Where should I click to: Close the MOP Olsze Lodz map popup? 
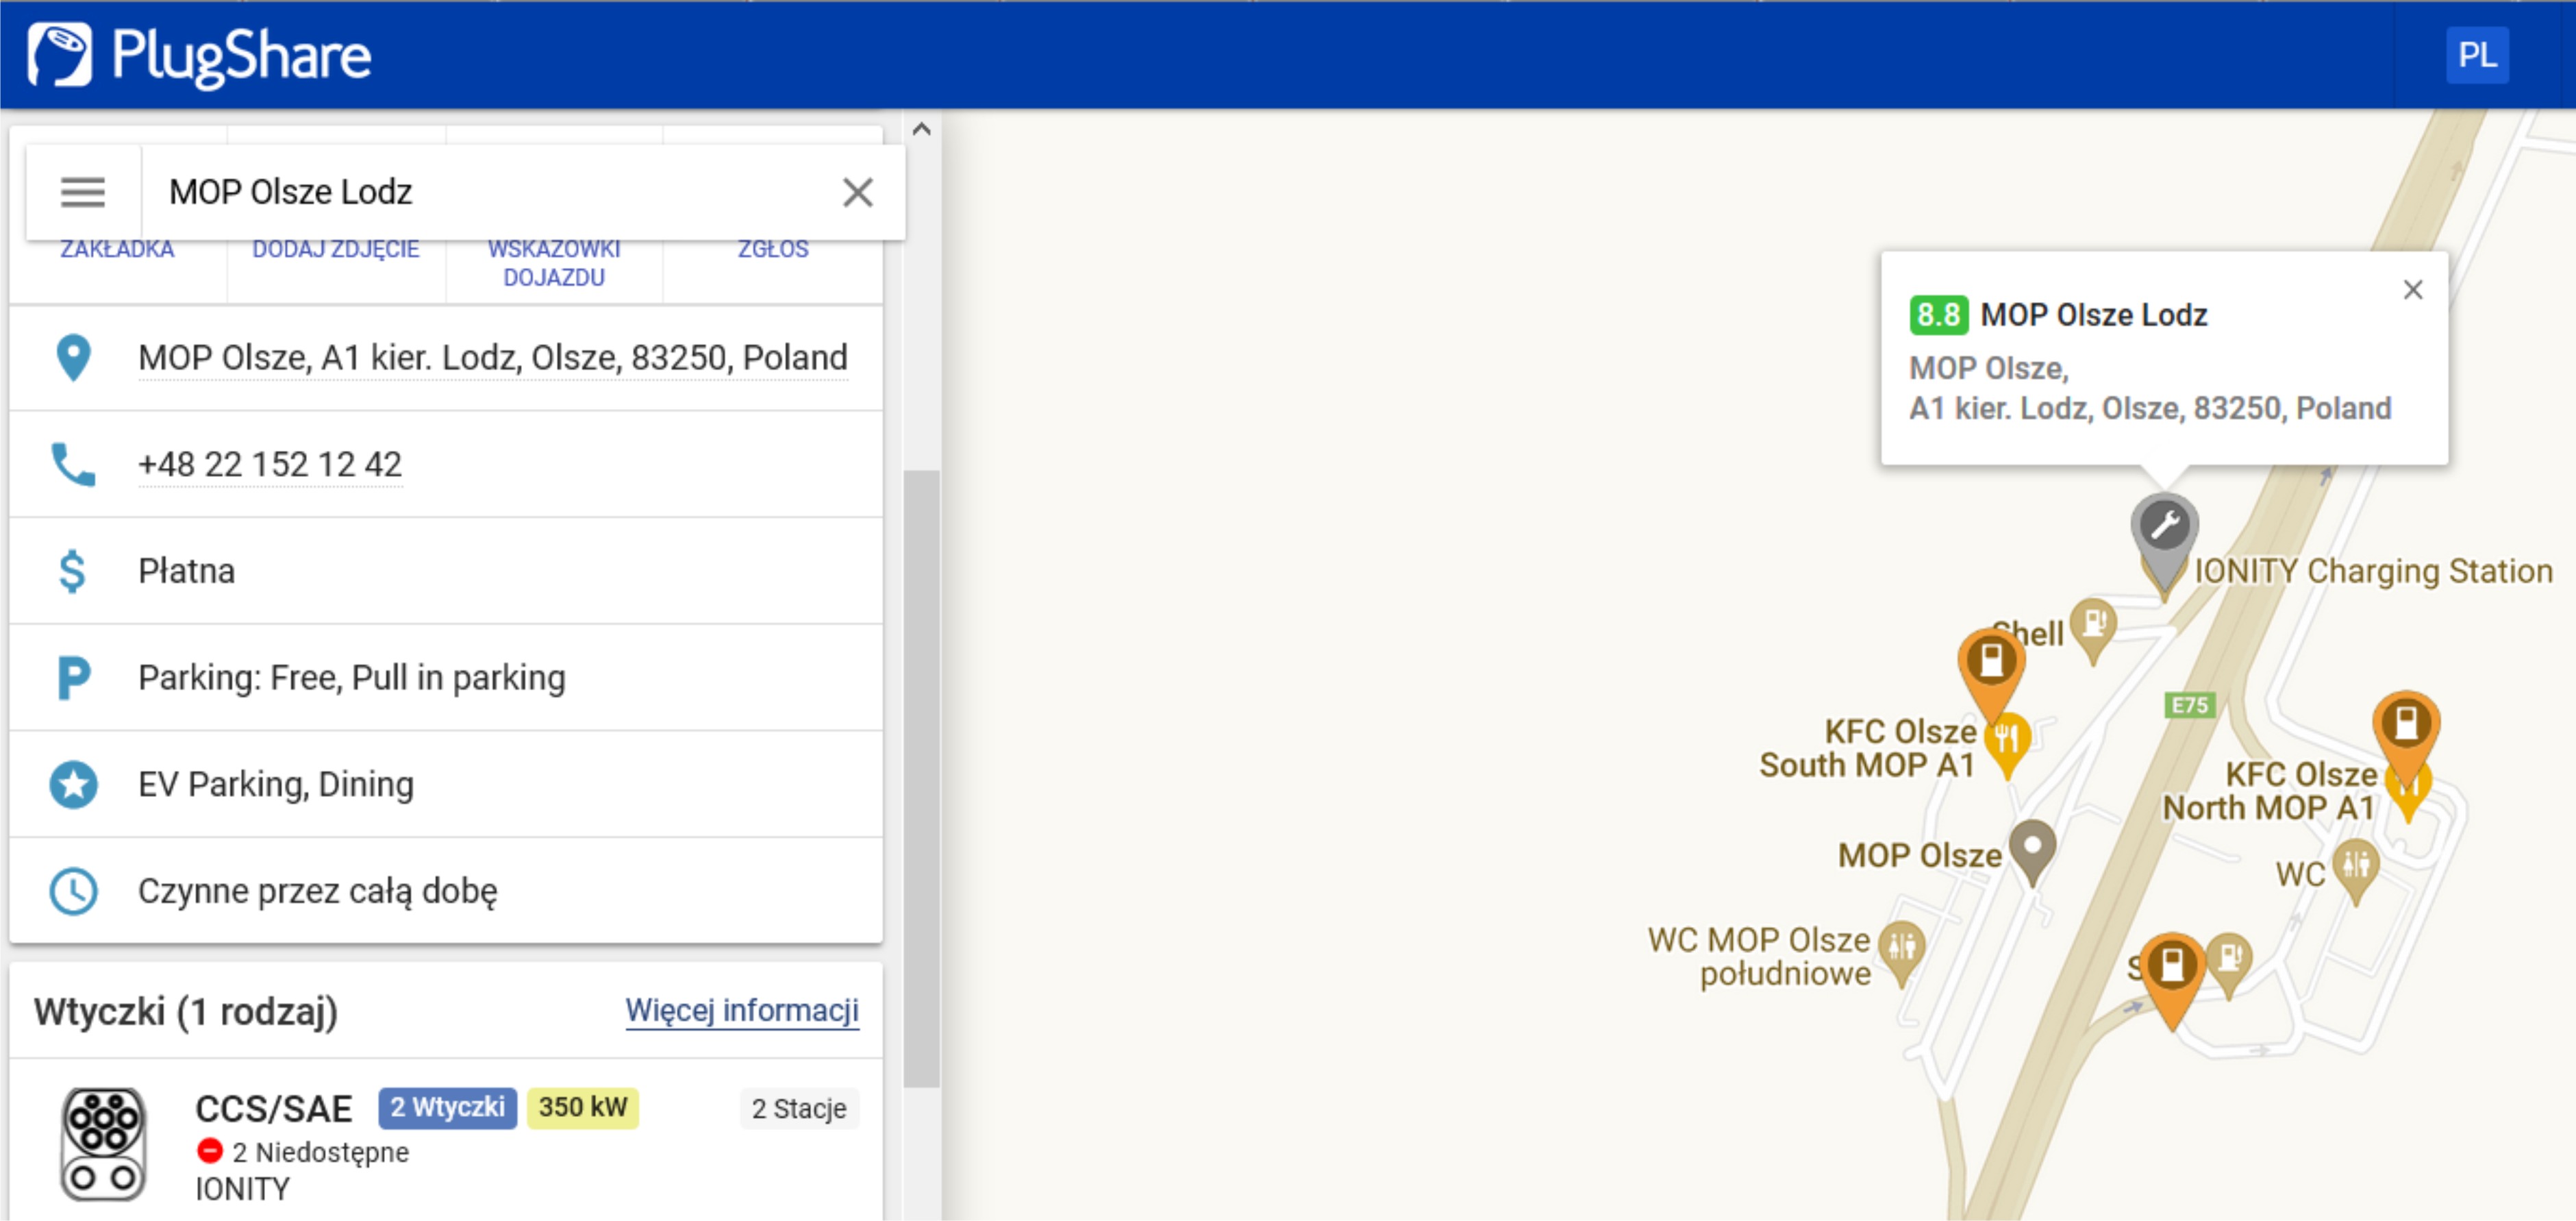[x=2412, y=290]
